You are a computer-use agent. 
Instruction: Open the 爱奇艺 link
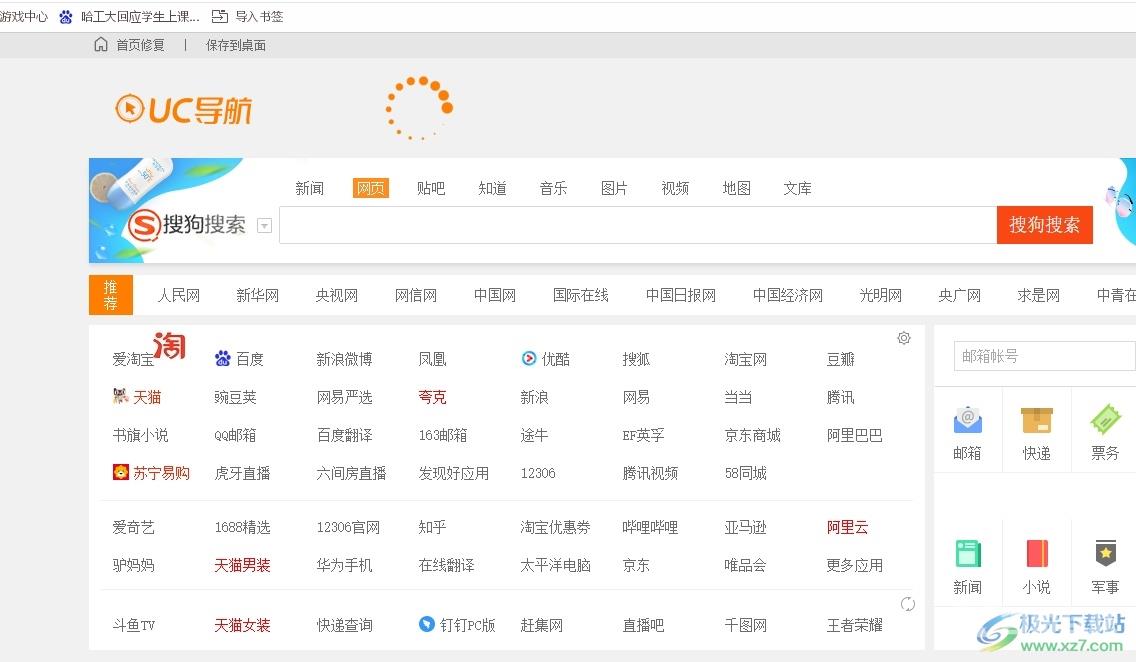pyautogui.click(x=133, y=527)
